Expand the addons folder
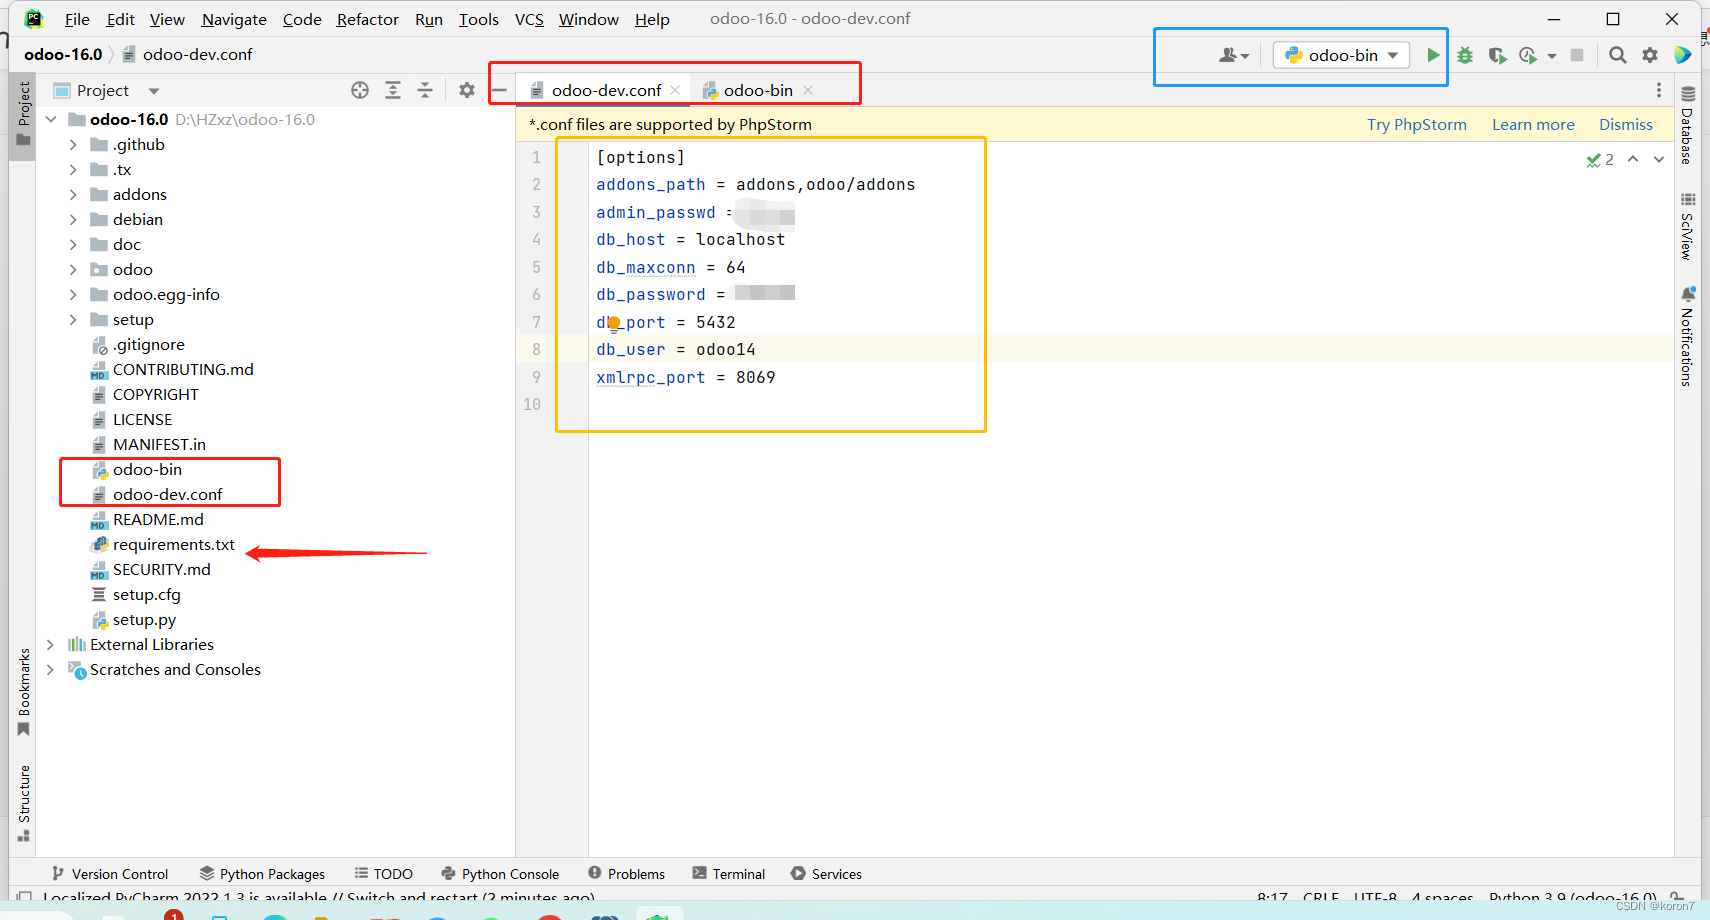The width and height of the screenshot is (1710, 920). tap(72, 194)
